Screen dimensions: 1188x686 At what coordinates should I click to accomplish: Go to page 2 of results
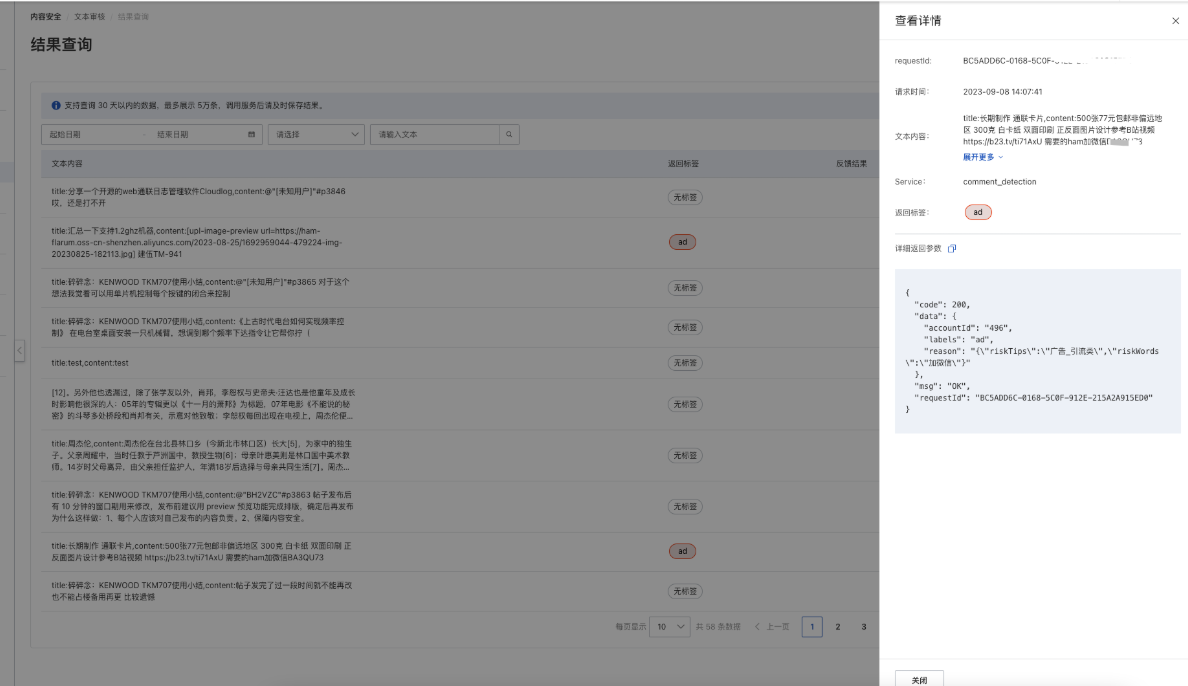click(x=837, y=627)
